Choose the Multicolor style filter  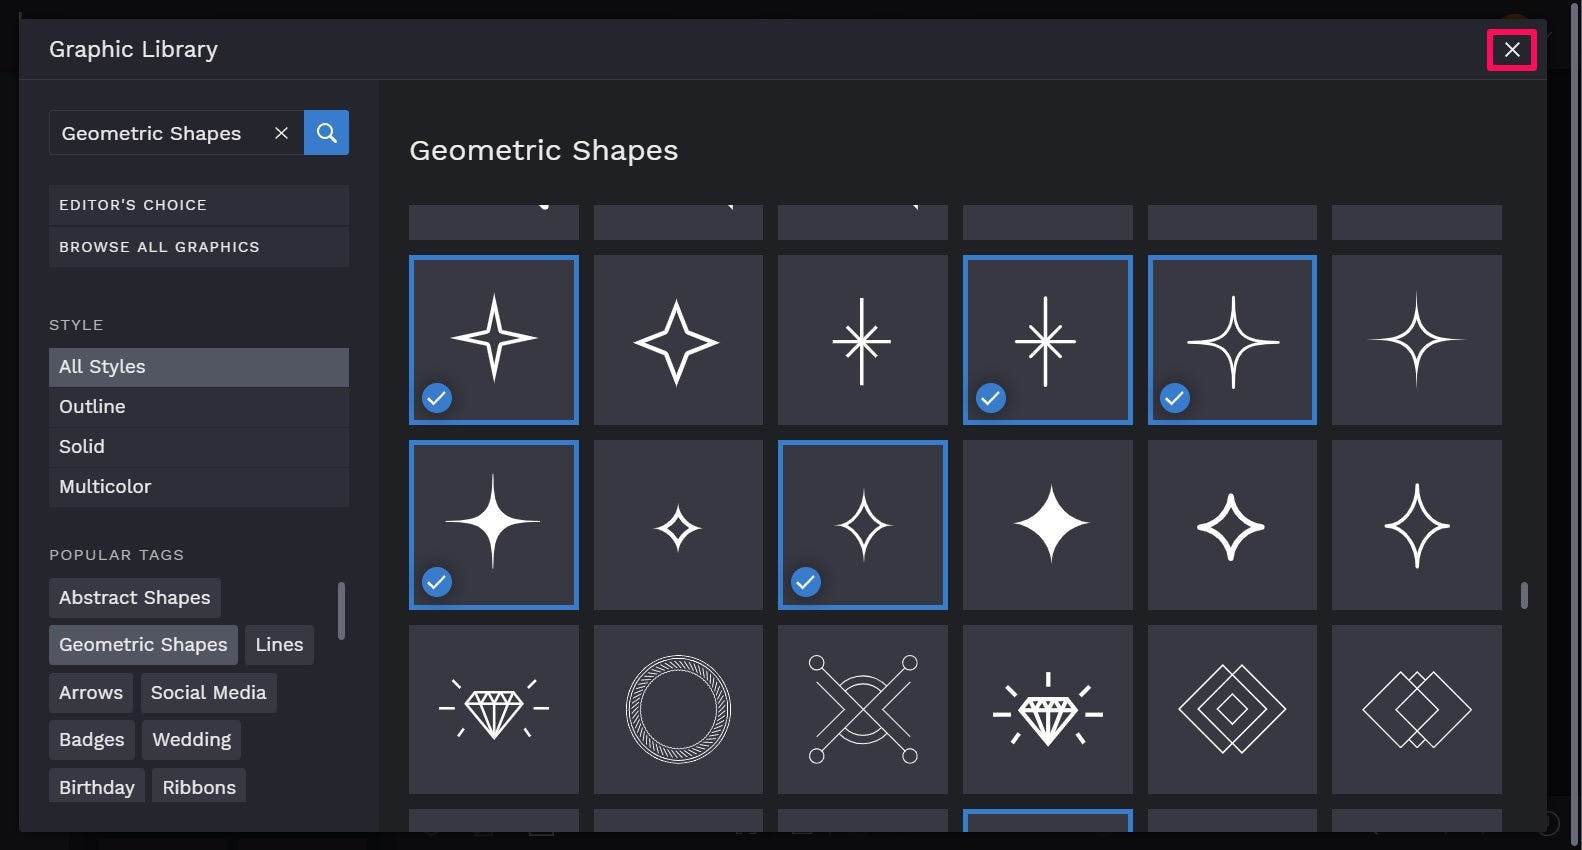199,487
